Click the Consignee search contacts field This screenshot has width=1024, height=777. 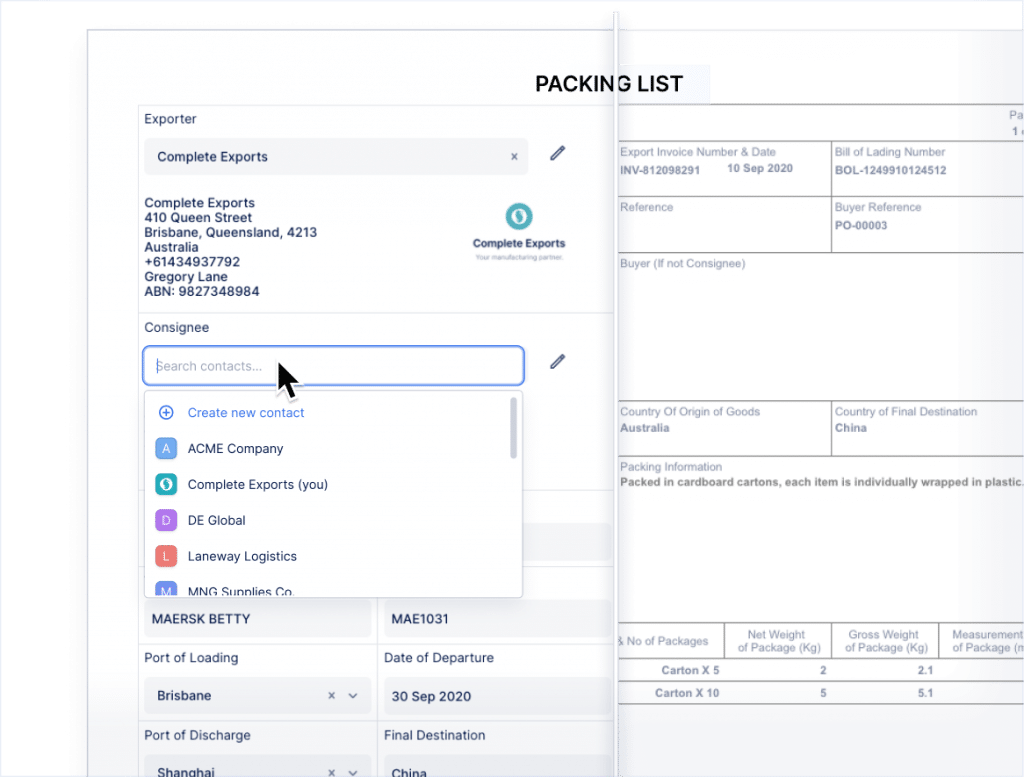pos(333,366)
